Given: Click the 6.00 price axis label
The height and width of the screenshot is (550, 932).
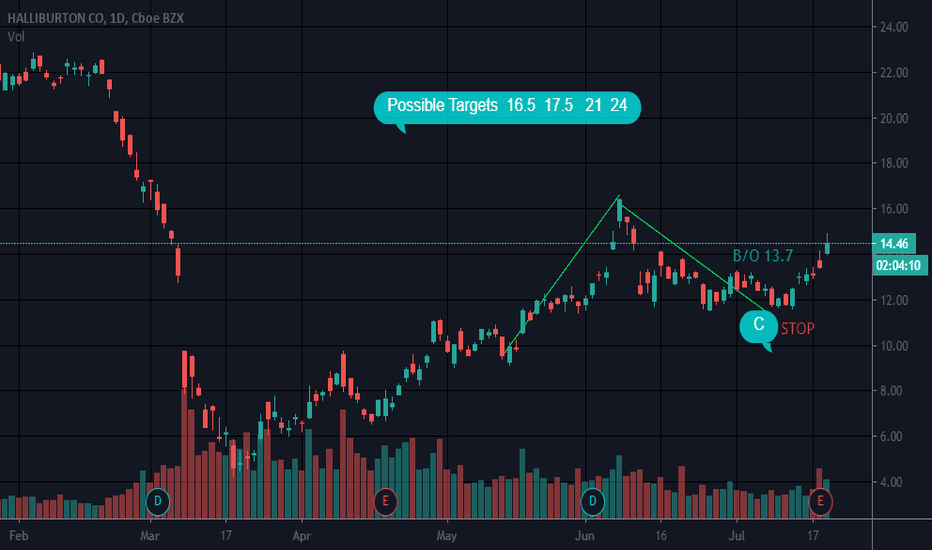Looking at the screenshot, I should [x=892, y=436].
